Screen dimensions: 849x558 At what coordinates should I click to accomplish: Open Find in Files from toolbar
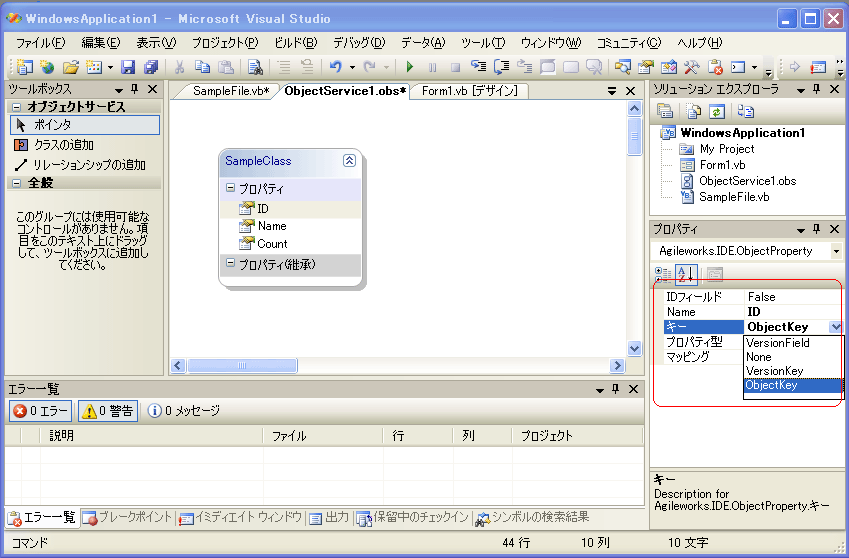(255, 67)
